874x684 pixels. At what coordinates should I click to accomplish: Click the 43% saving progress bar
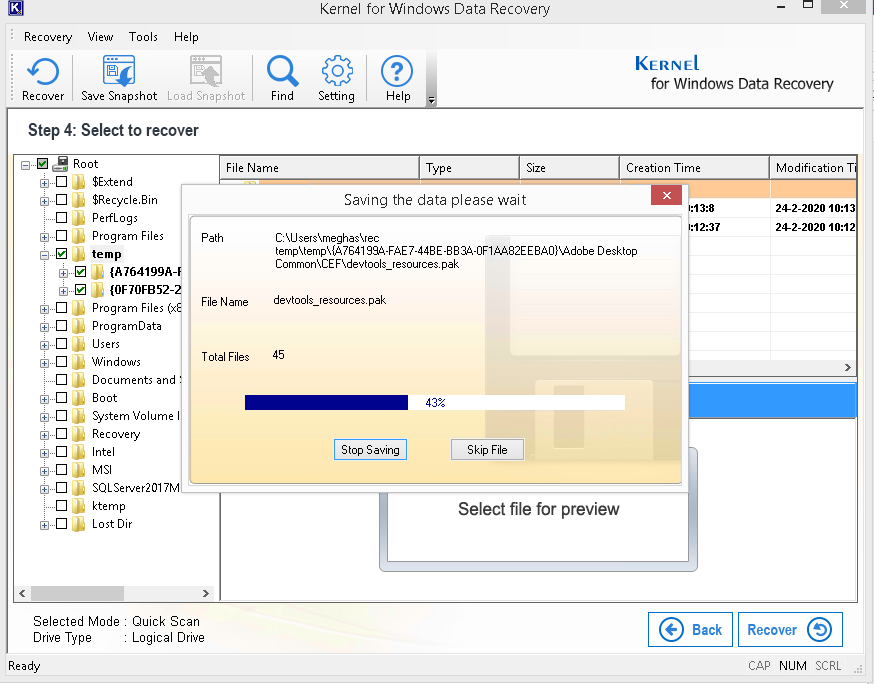click(x=435, y=402)
